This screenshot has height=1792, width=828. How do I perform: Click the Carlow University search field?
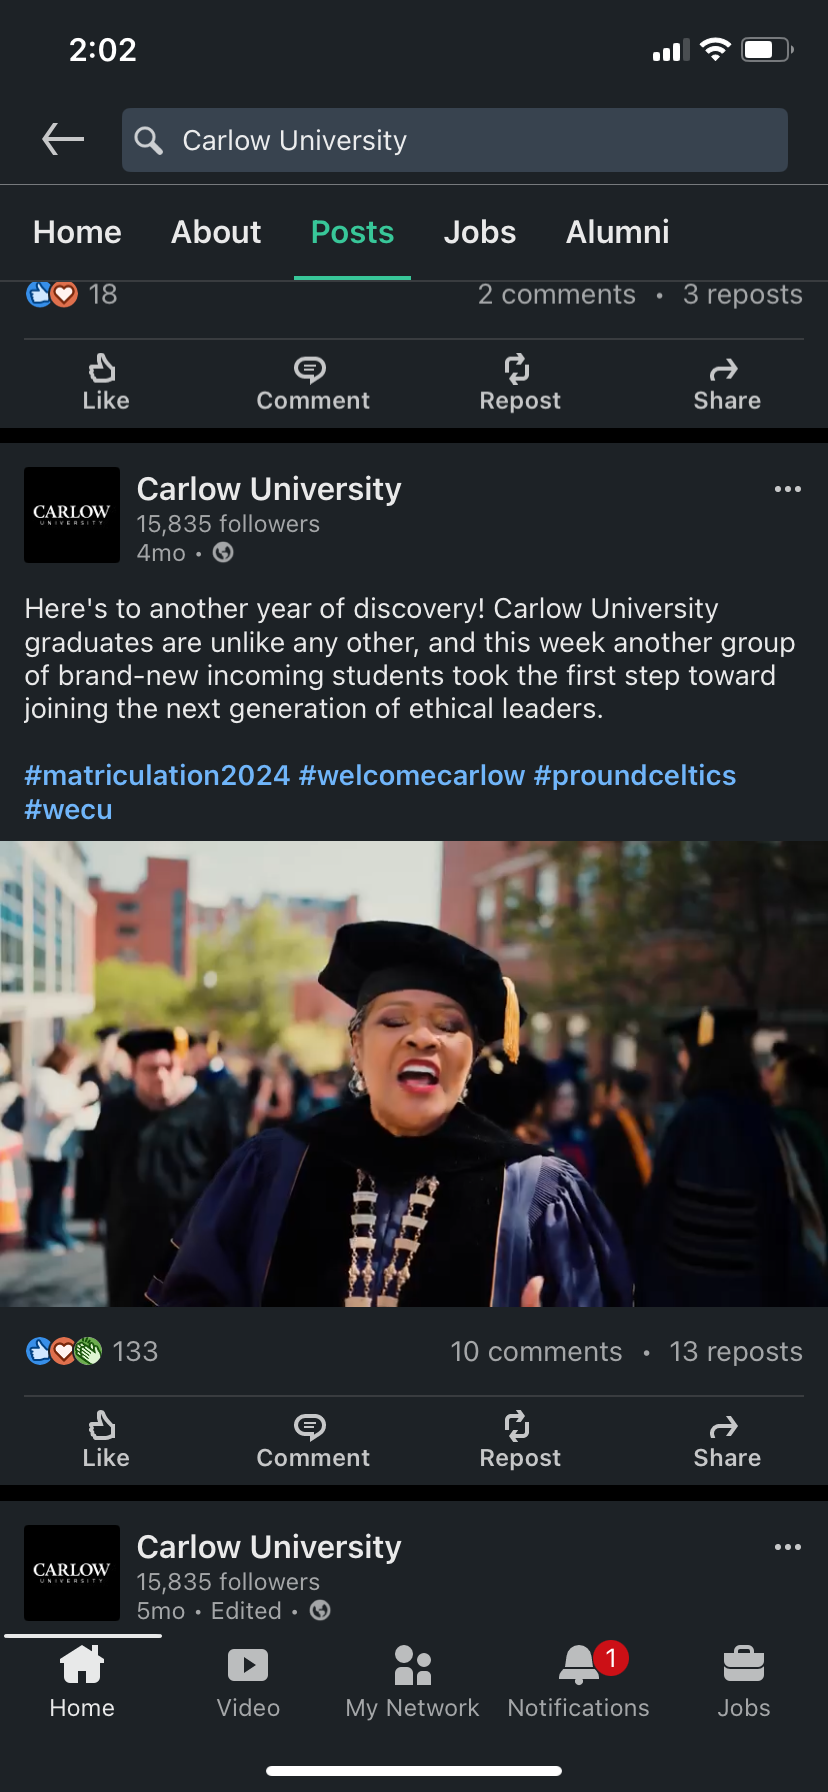coord(455,140)
